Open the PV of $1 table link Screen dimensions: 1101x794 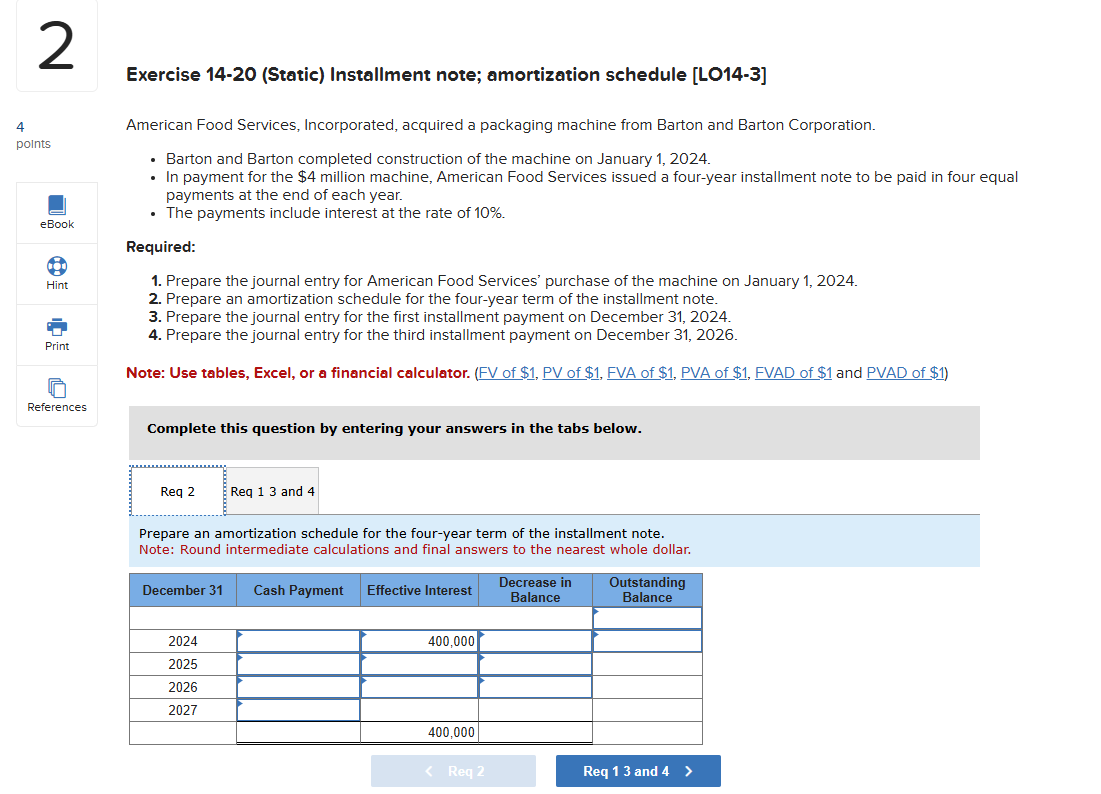pos(571,372)
